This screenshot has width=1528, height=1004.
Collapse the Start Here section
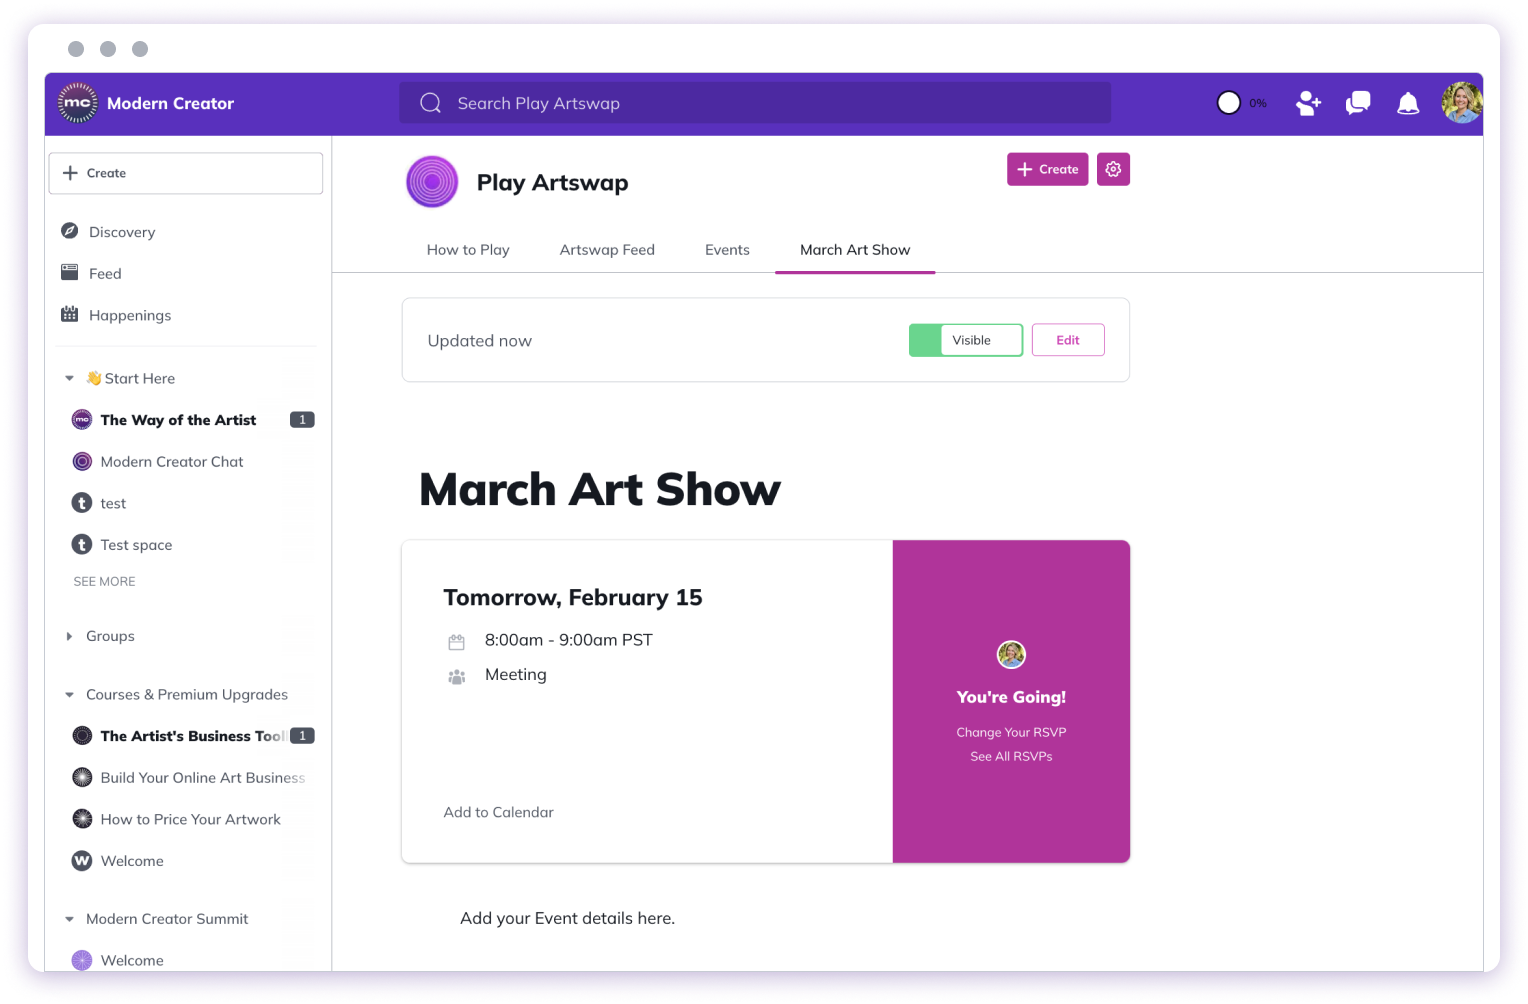69,378
